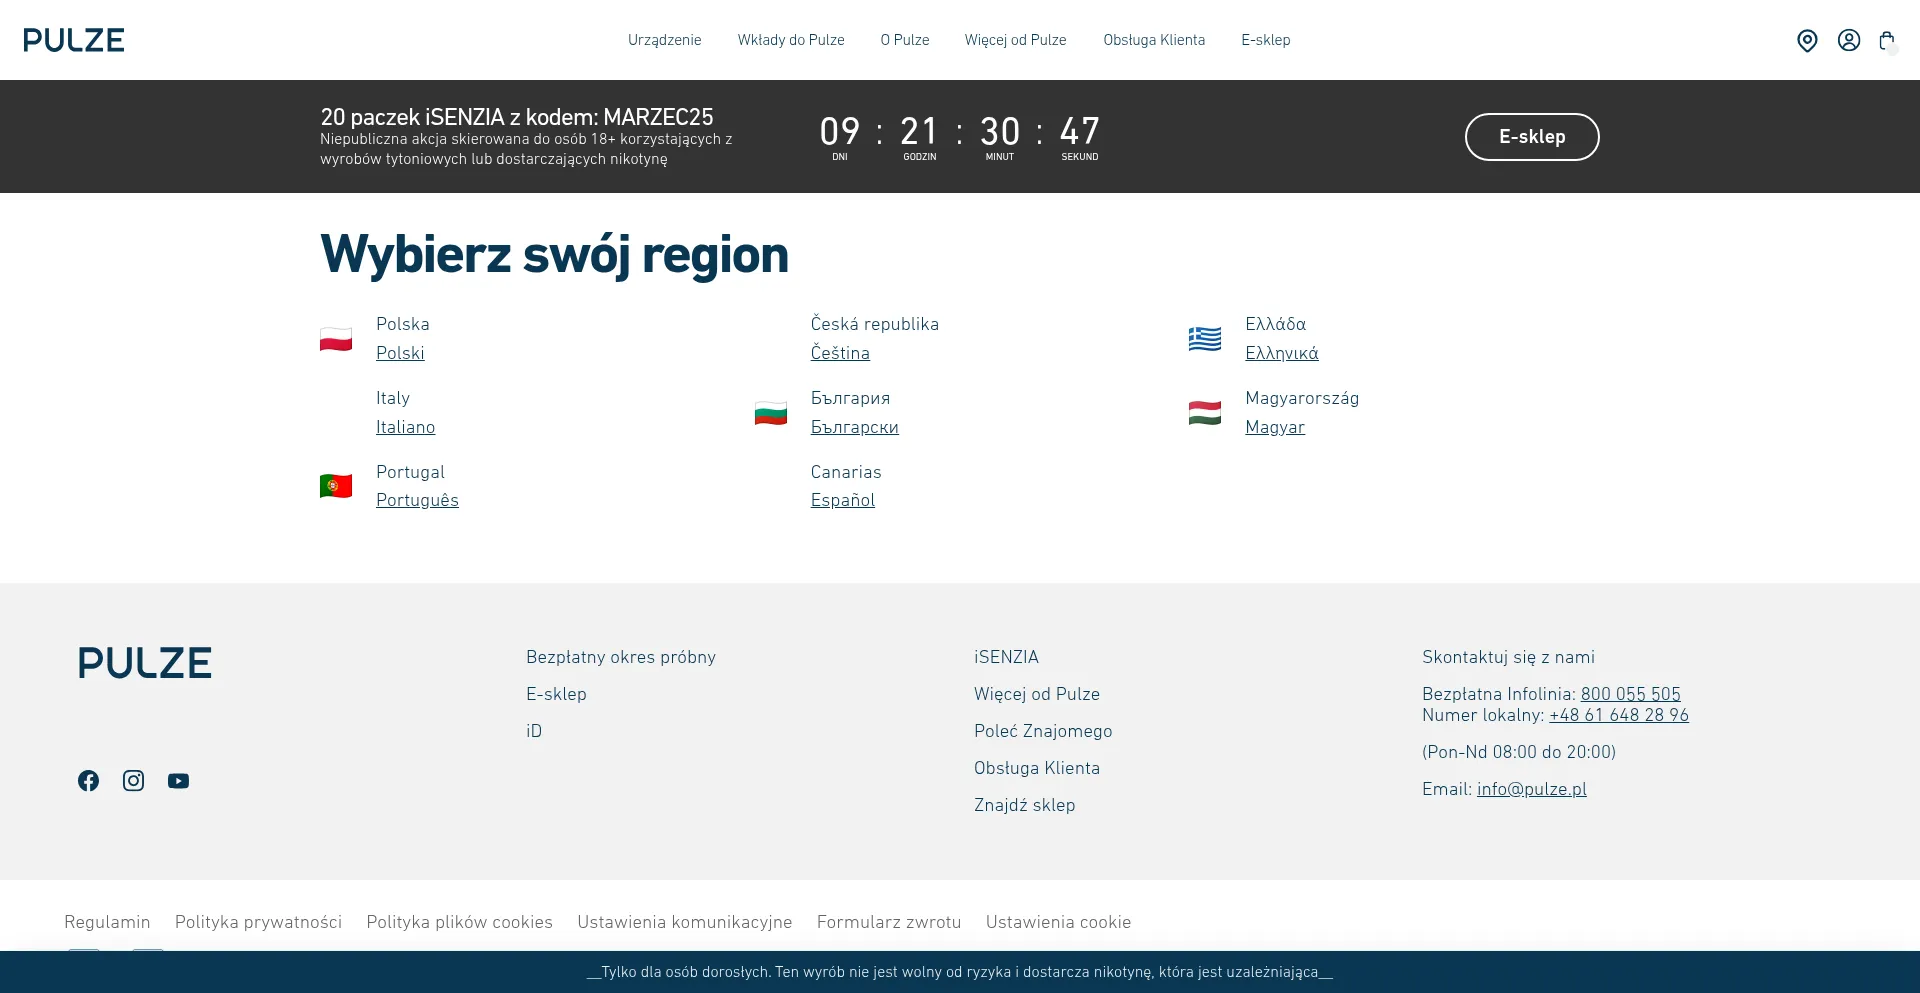Screen dimensions: 1920x993
Task: Select the Polski language link
Action: tap(400, 353)
